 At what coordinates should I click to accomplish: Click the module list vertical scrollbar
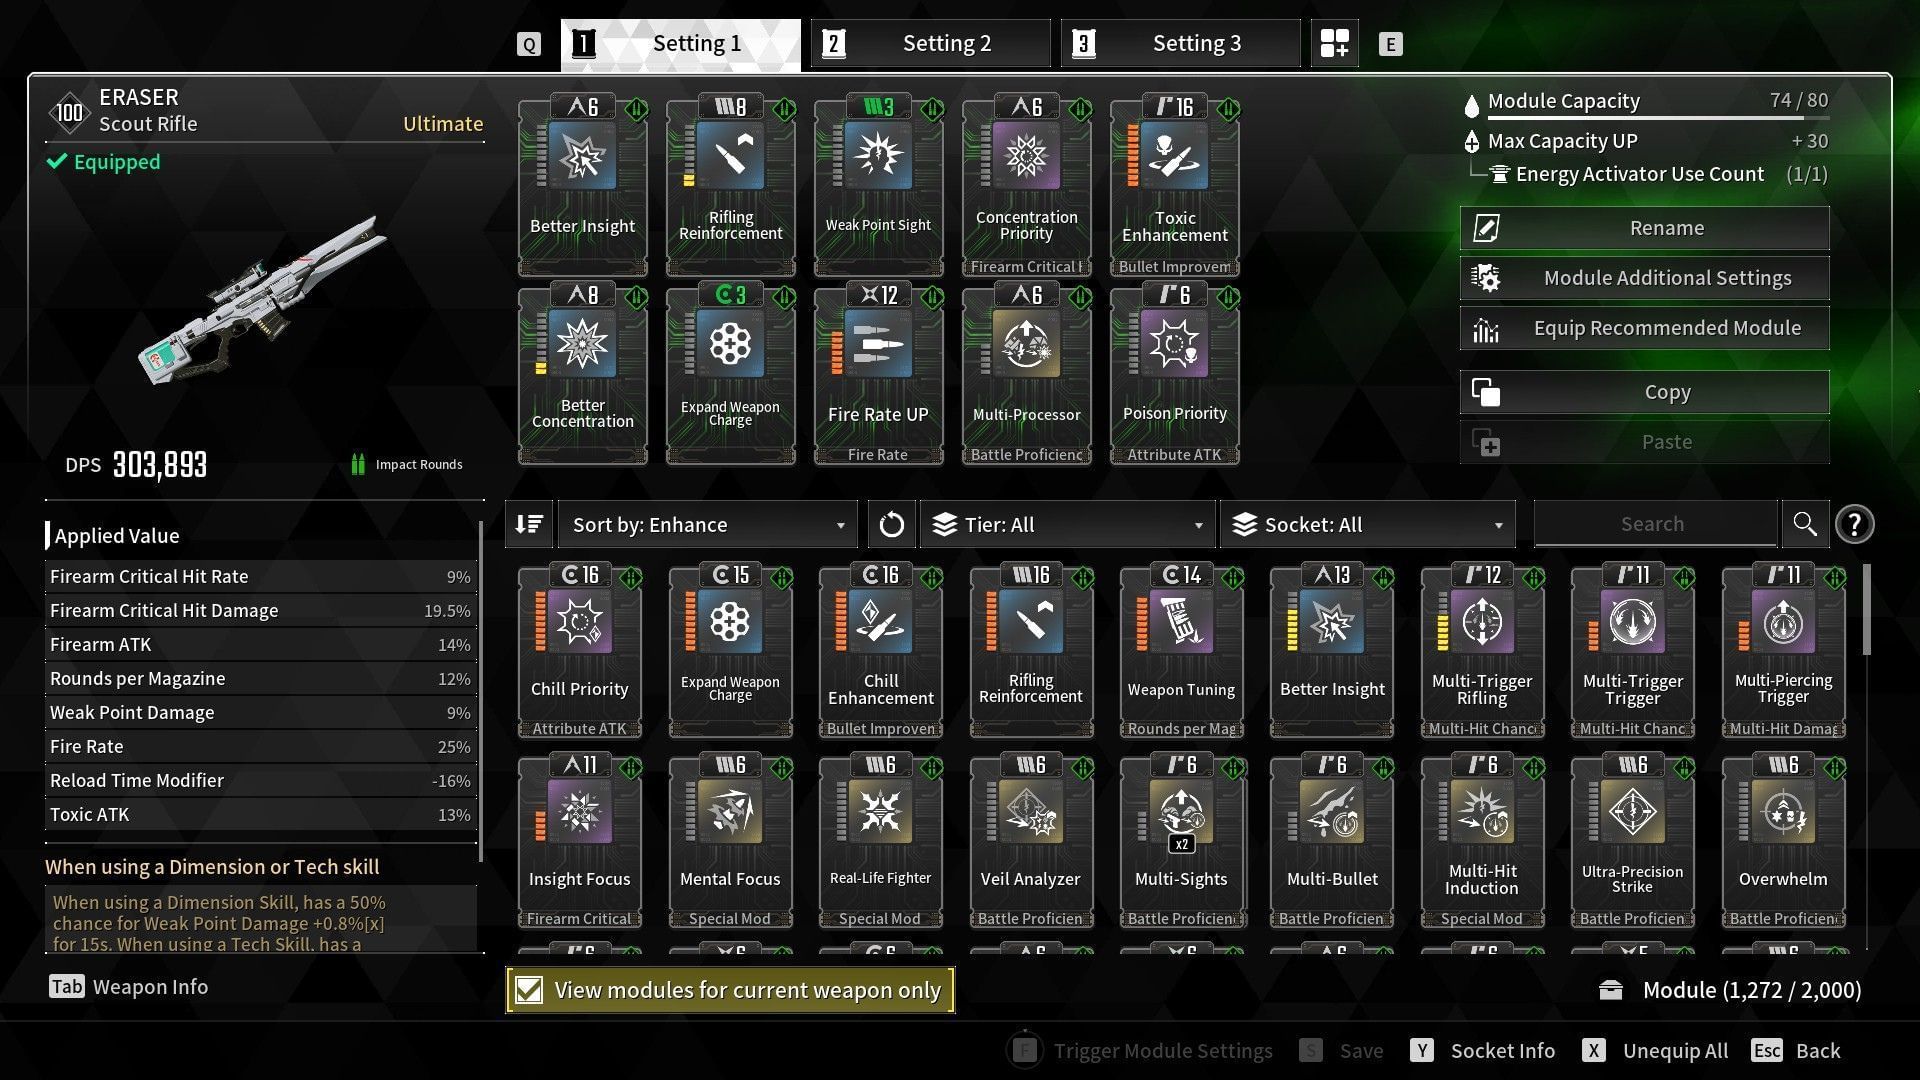click(1866, 610)
